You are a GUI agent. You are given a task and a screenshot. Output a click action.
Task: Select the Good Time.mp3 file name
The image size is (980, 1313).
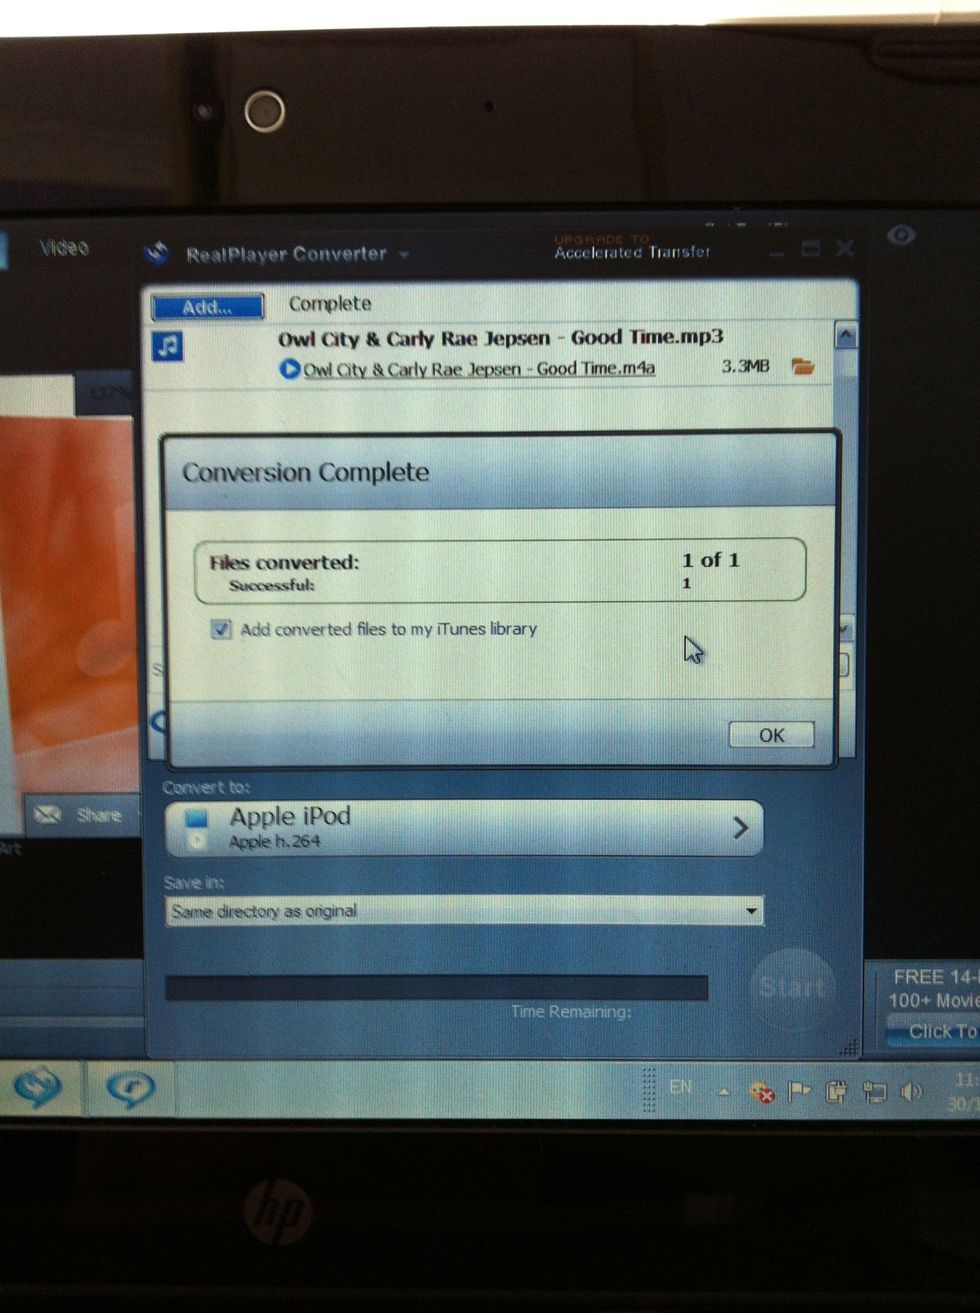tap(501, 338)
